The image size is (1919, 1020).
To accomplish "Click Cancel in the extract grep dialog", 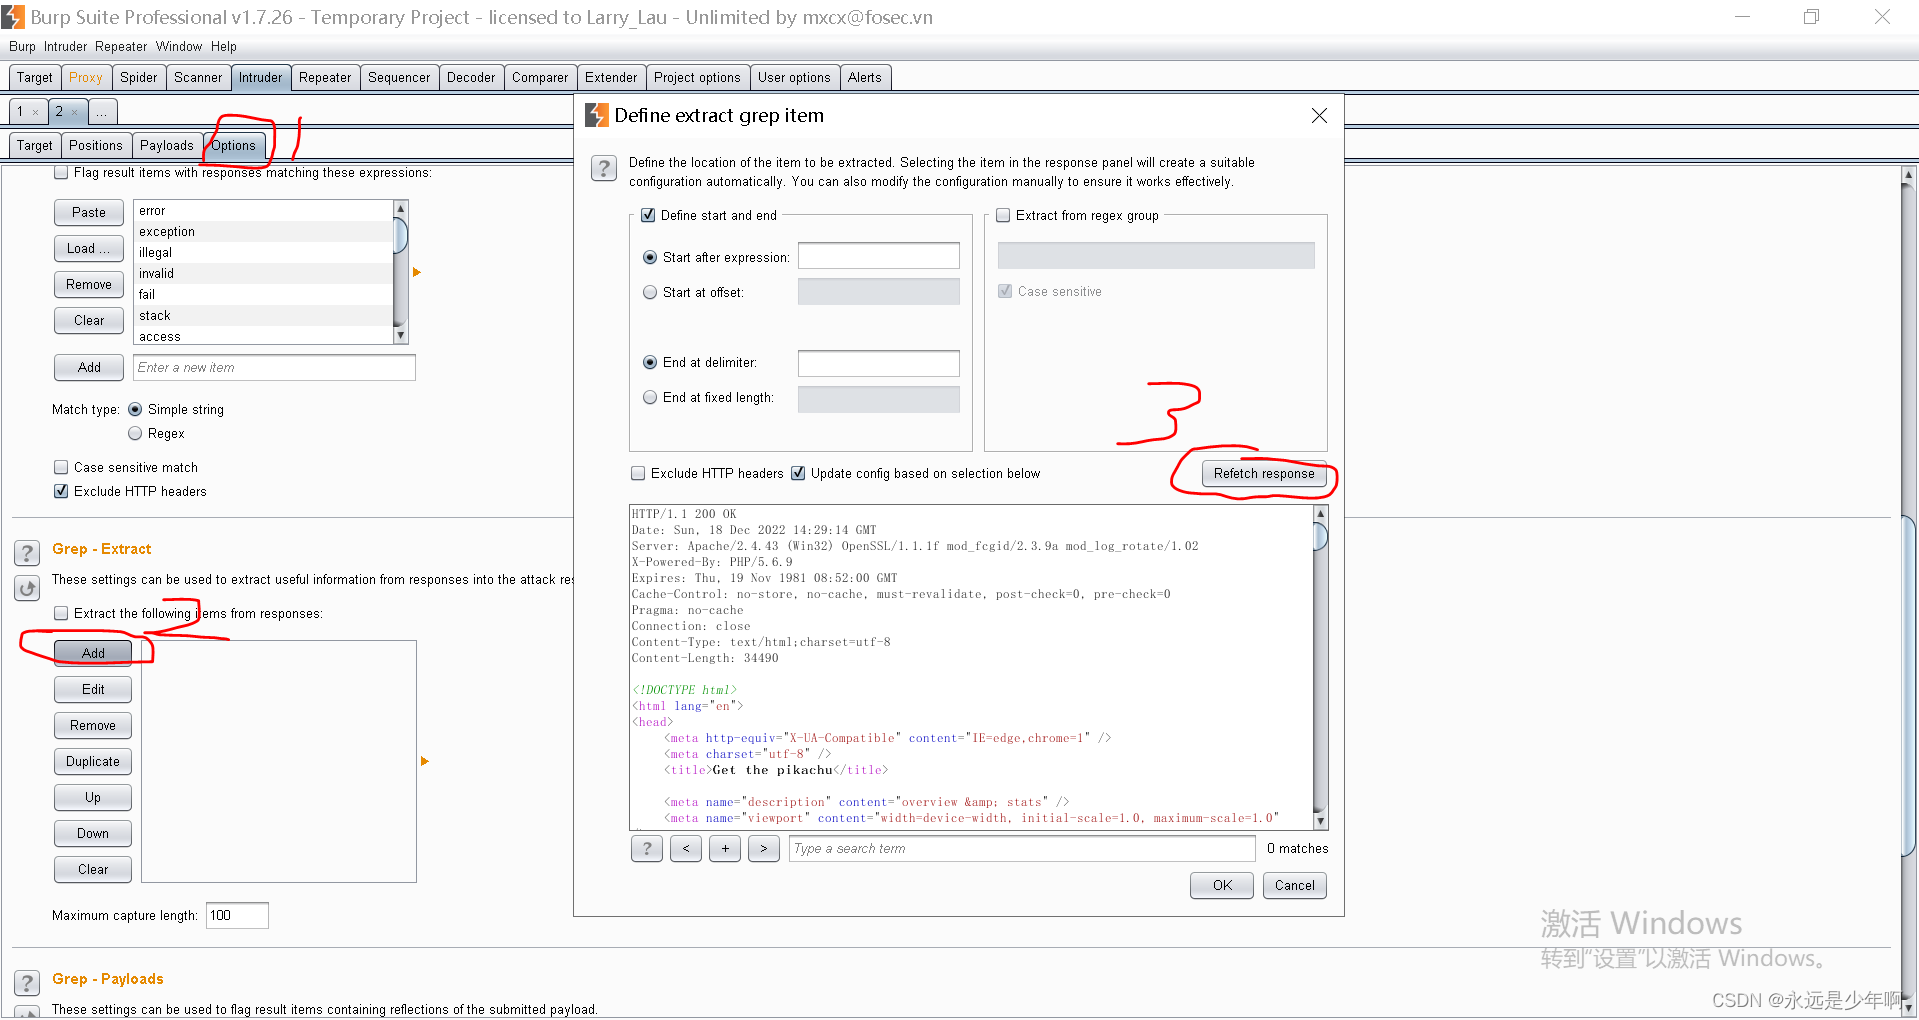I will pos(1295,885).
